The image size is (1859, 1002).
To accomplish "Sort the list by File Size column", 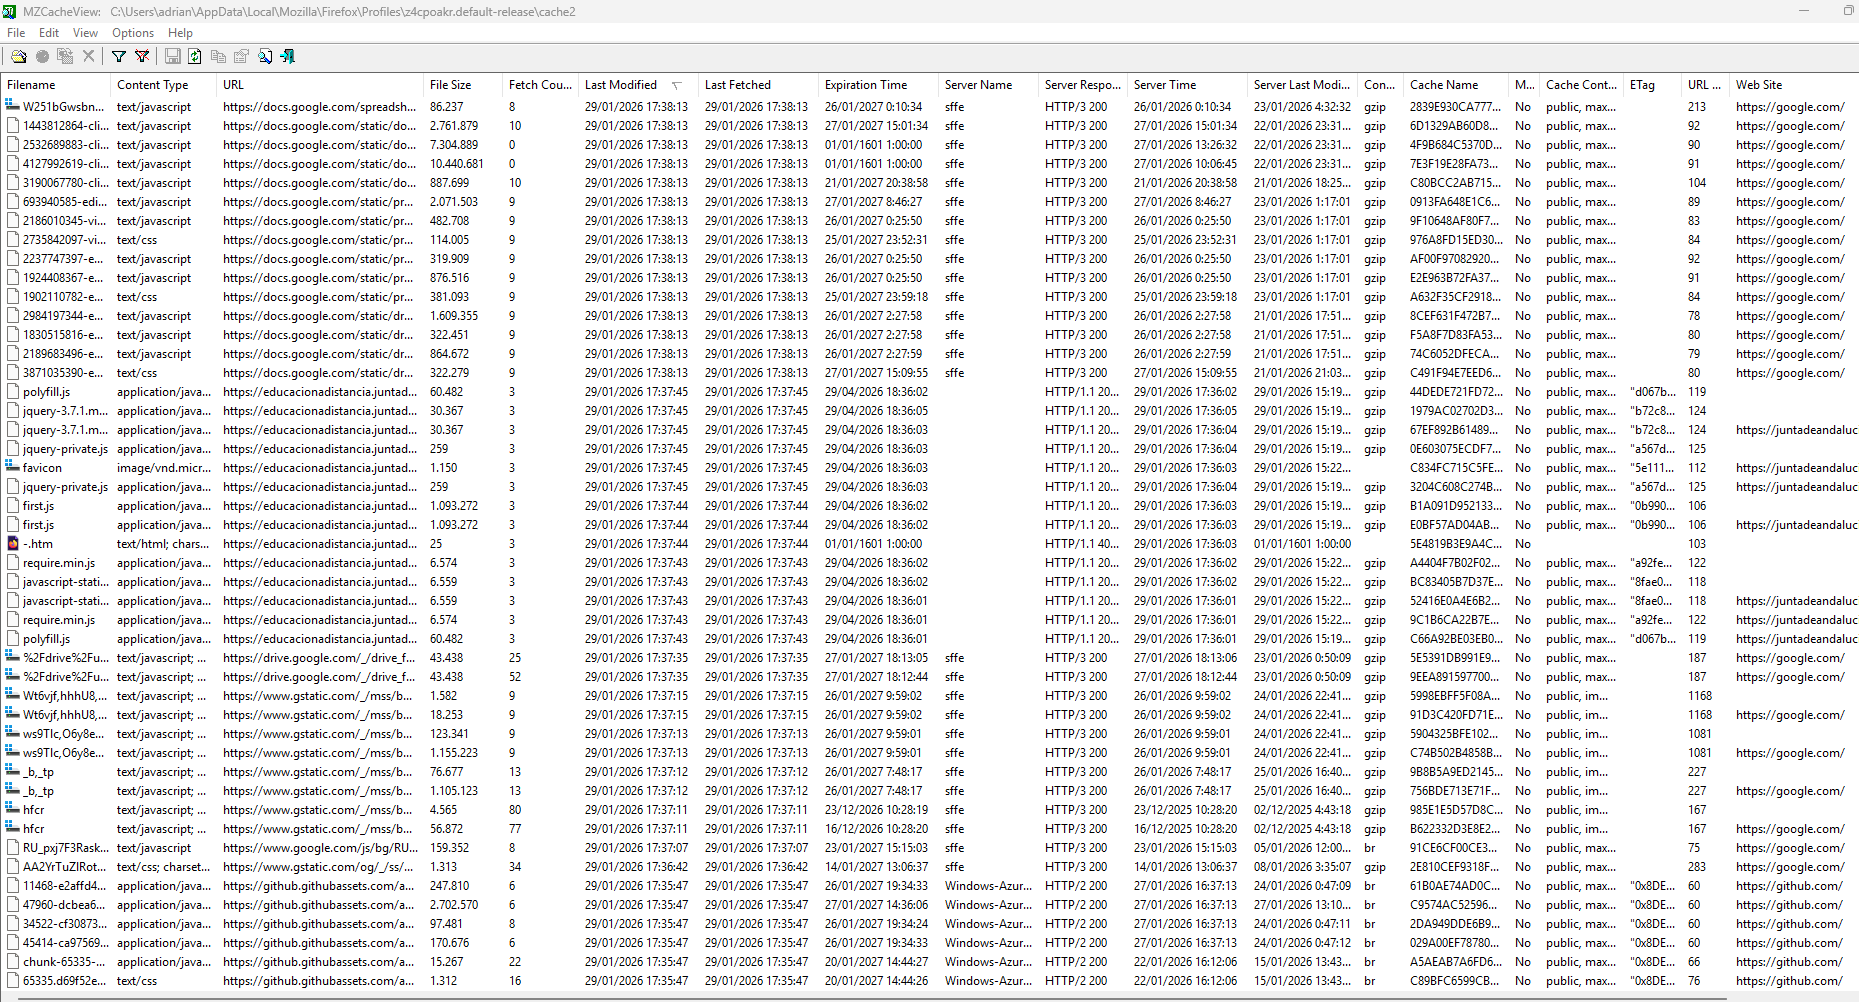I will tap(450, 85).
